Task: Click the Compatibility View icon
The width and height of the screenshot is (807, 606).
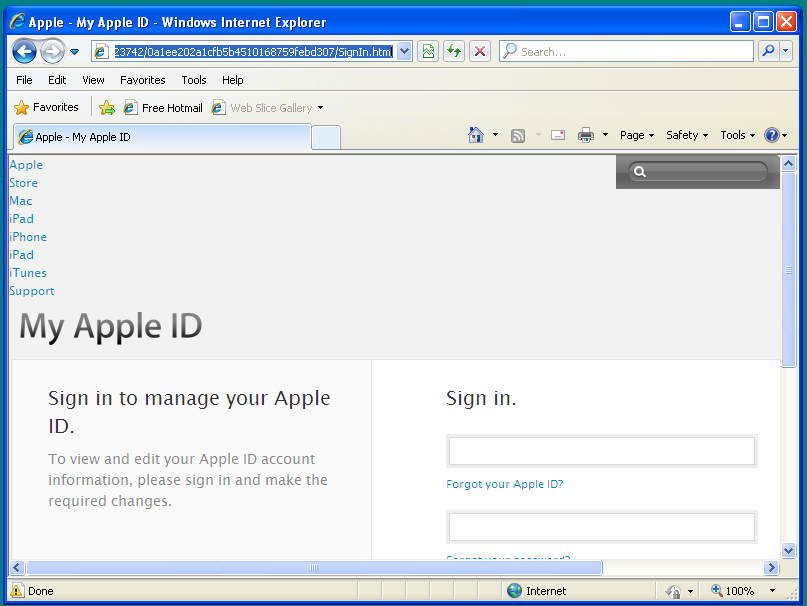Action: tap(428, 51)
